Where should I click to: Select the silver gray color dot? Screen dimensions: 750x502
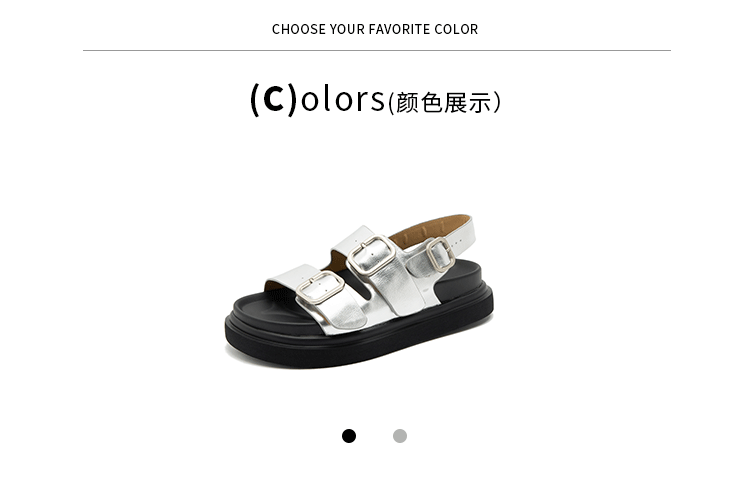400,436
